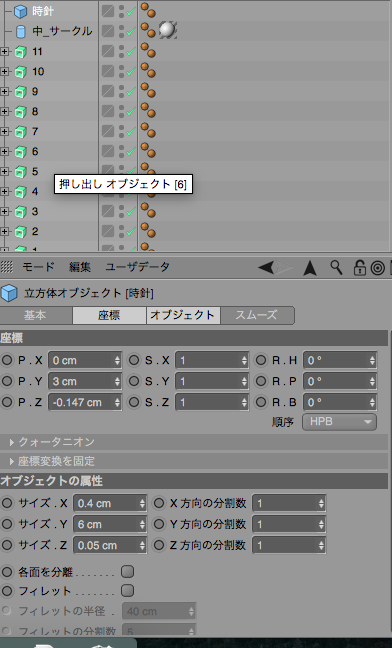Go back with the left arrow icon

pos(266,267)
